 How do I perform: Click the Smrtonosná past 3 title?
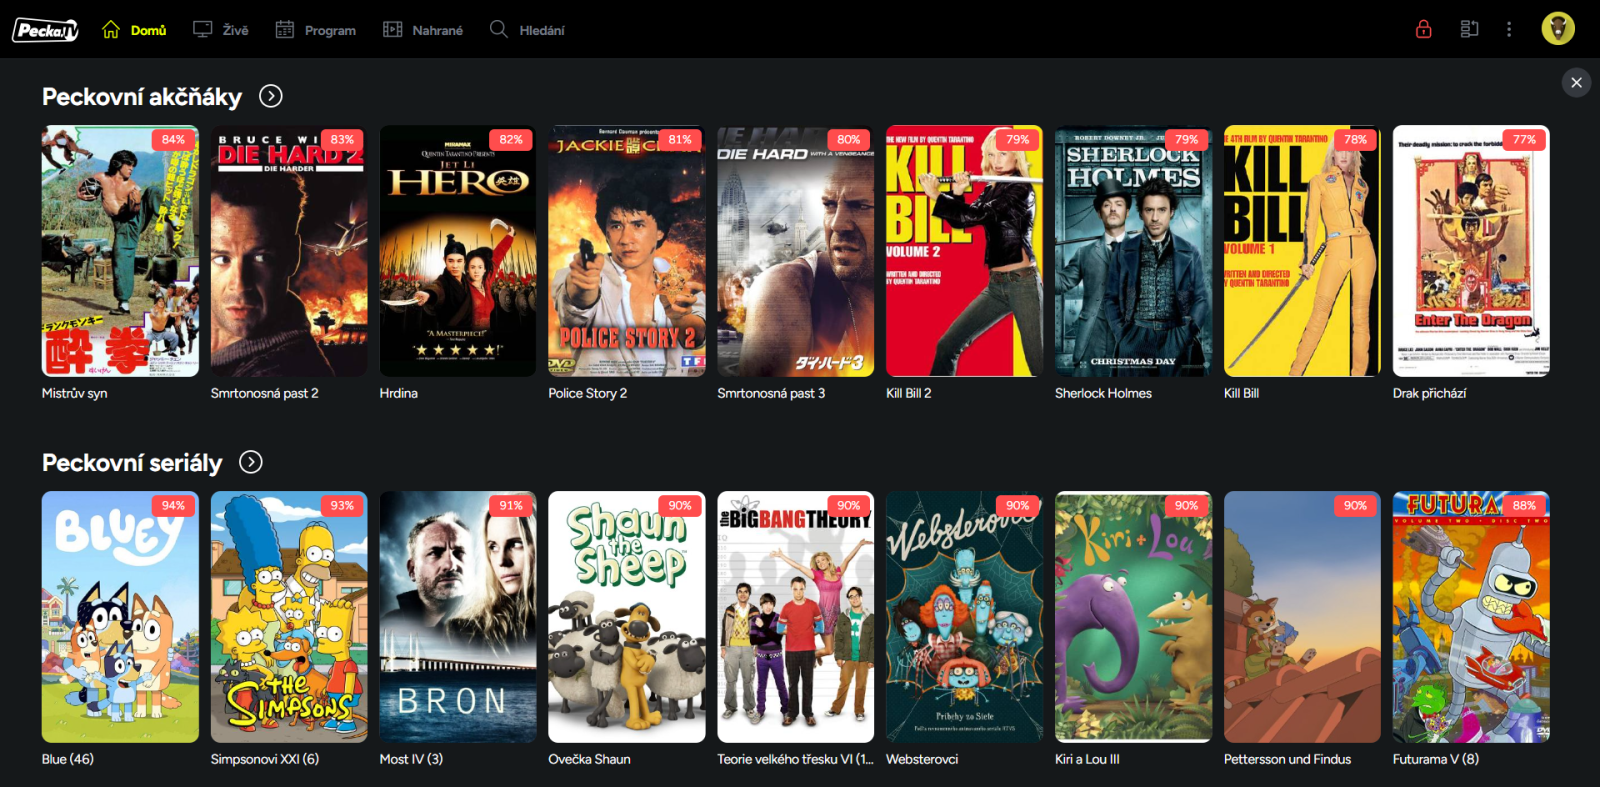tap(771, 393)
